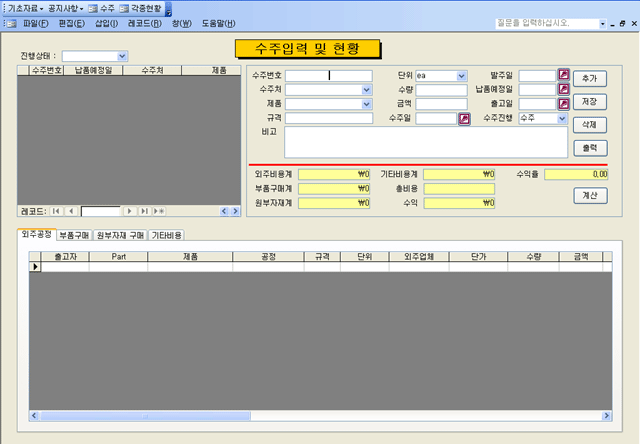Click 수주처 column header in order list
640x444 pixels.
click(152, 70)
